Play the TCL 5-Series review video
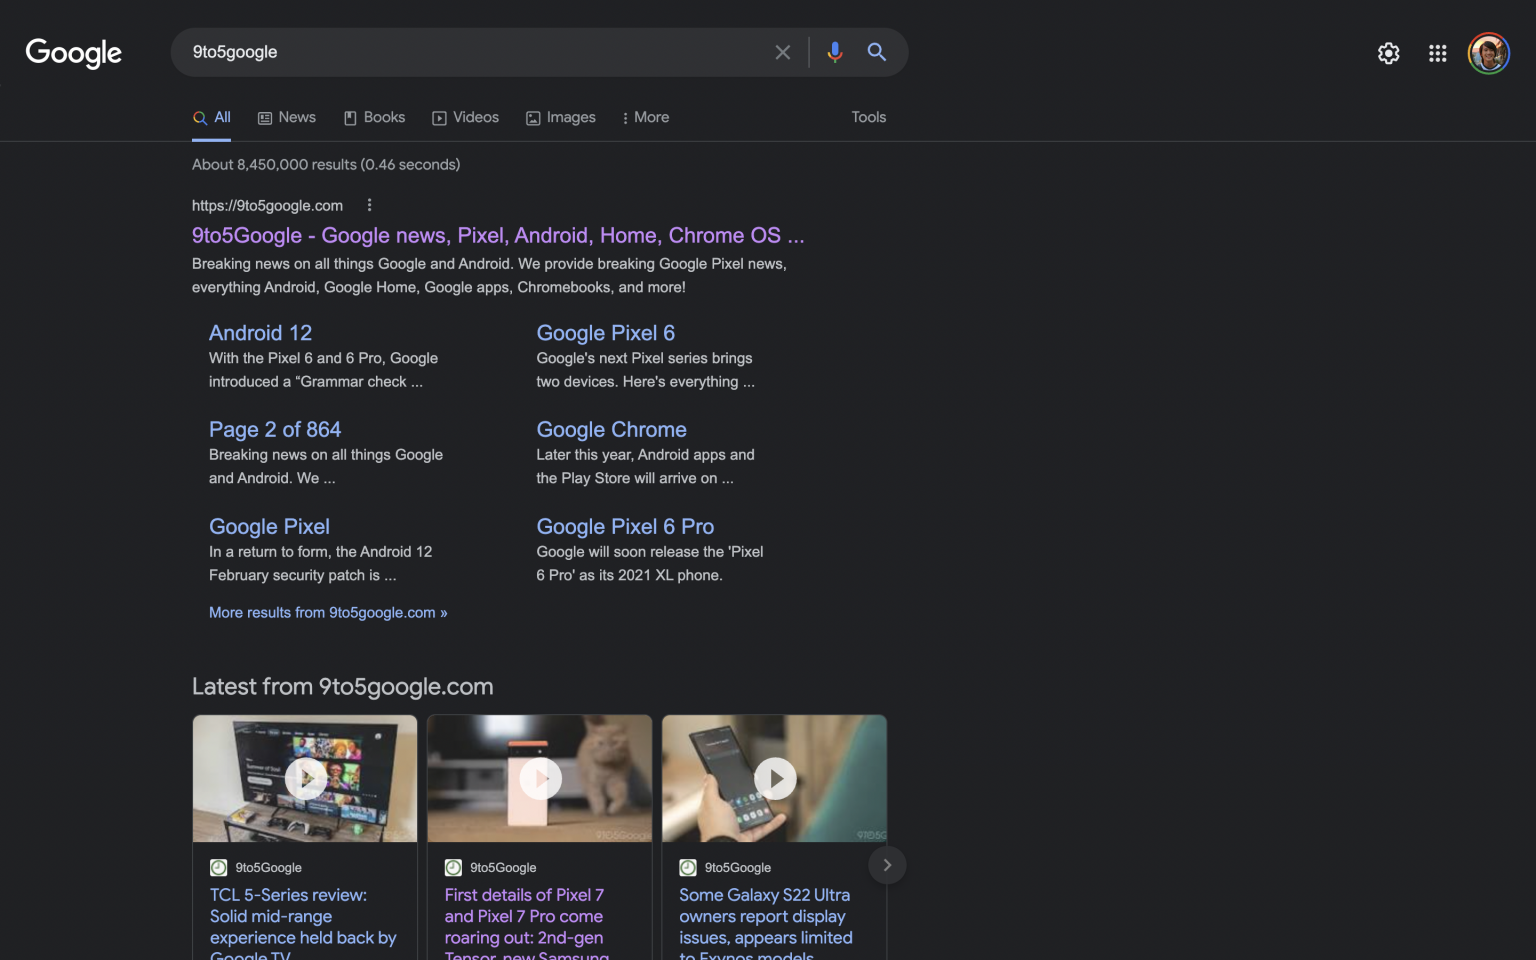This screenshot has width=1536, height=960. click(304, 778)
